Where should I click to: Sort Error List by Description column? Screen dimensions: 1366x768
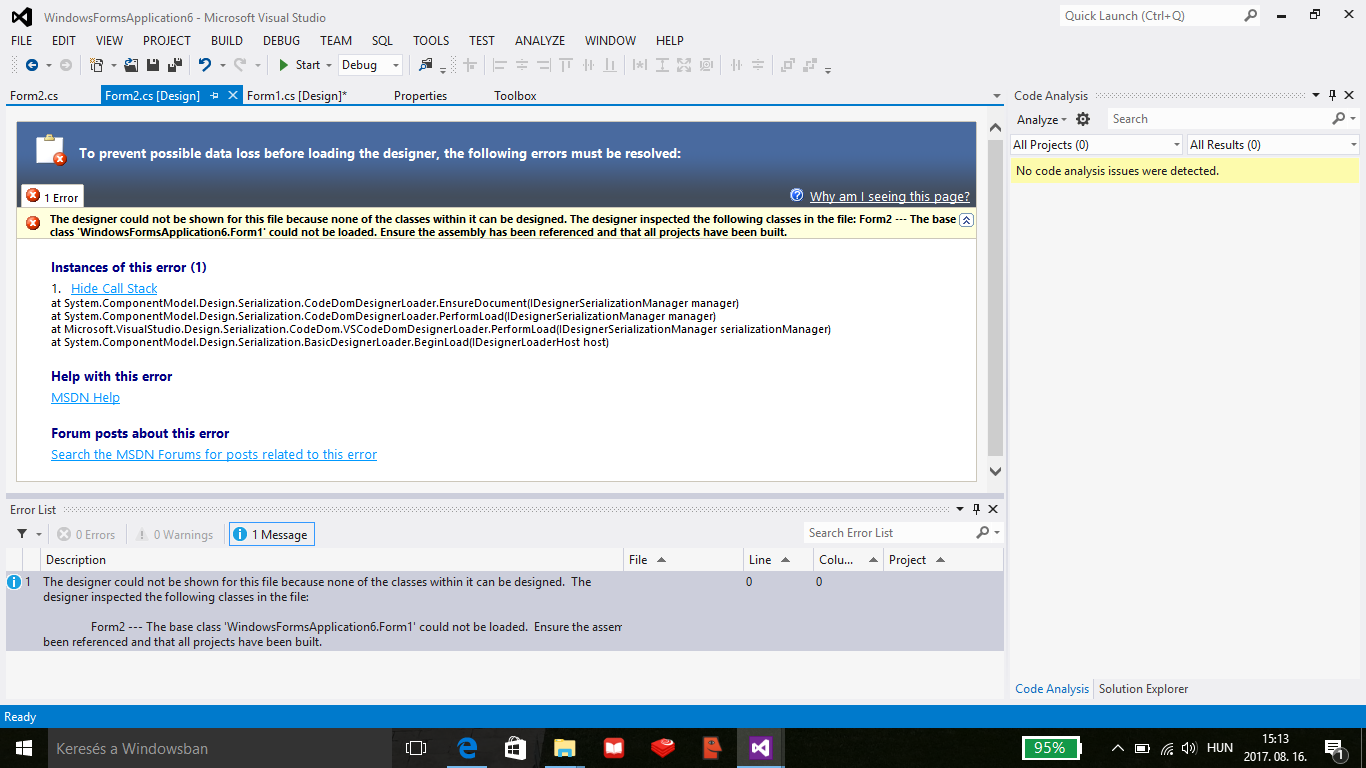[x=332, y=560]
